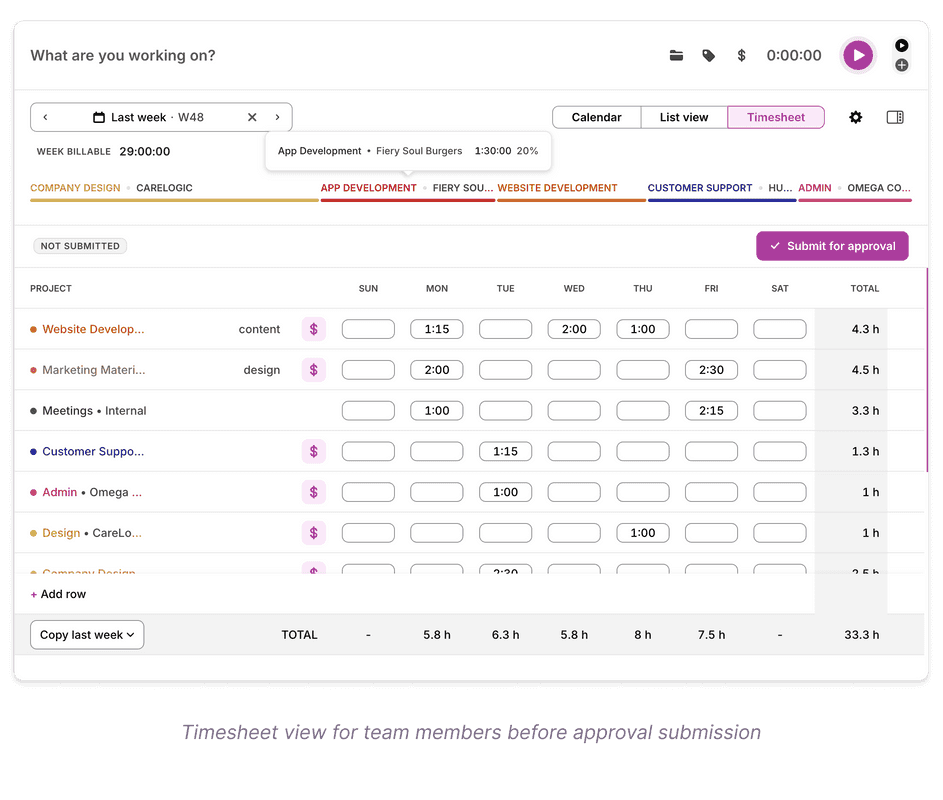The width and height of the screenshot is (943, 800).
Task: Add a tag using the tag icon
Action: coord(709,56)
